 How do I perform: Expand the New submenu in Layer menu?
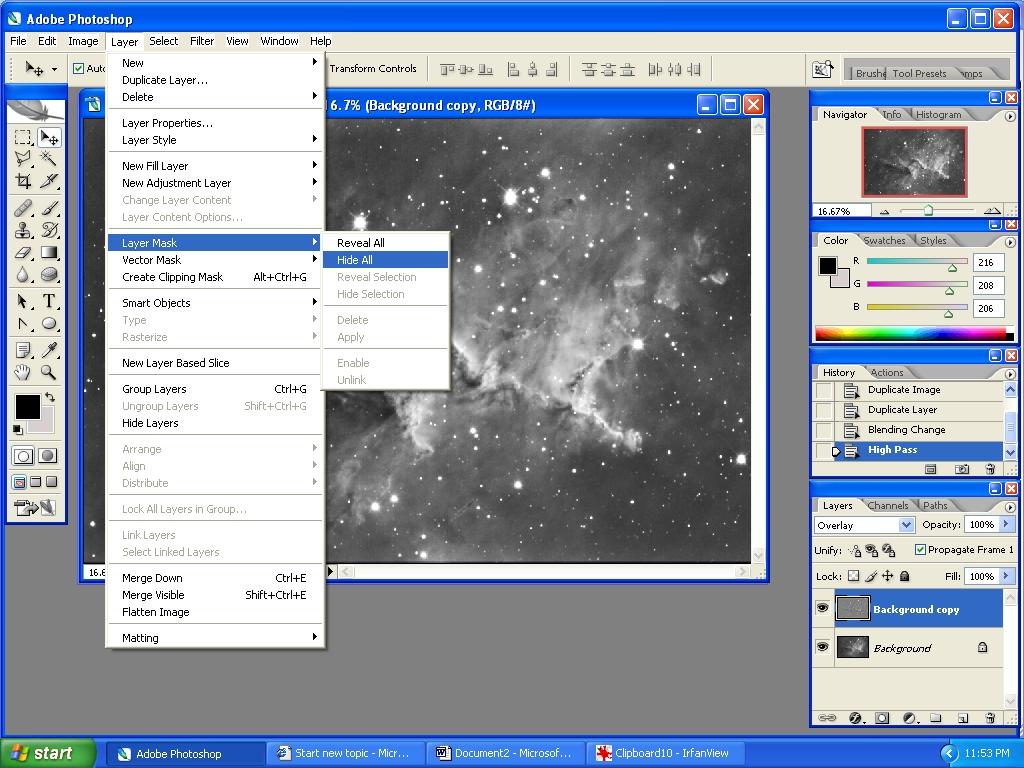tap(216, 63)
